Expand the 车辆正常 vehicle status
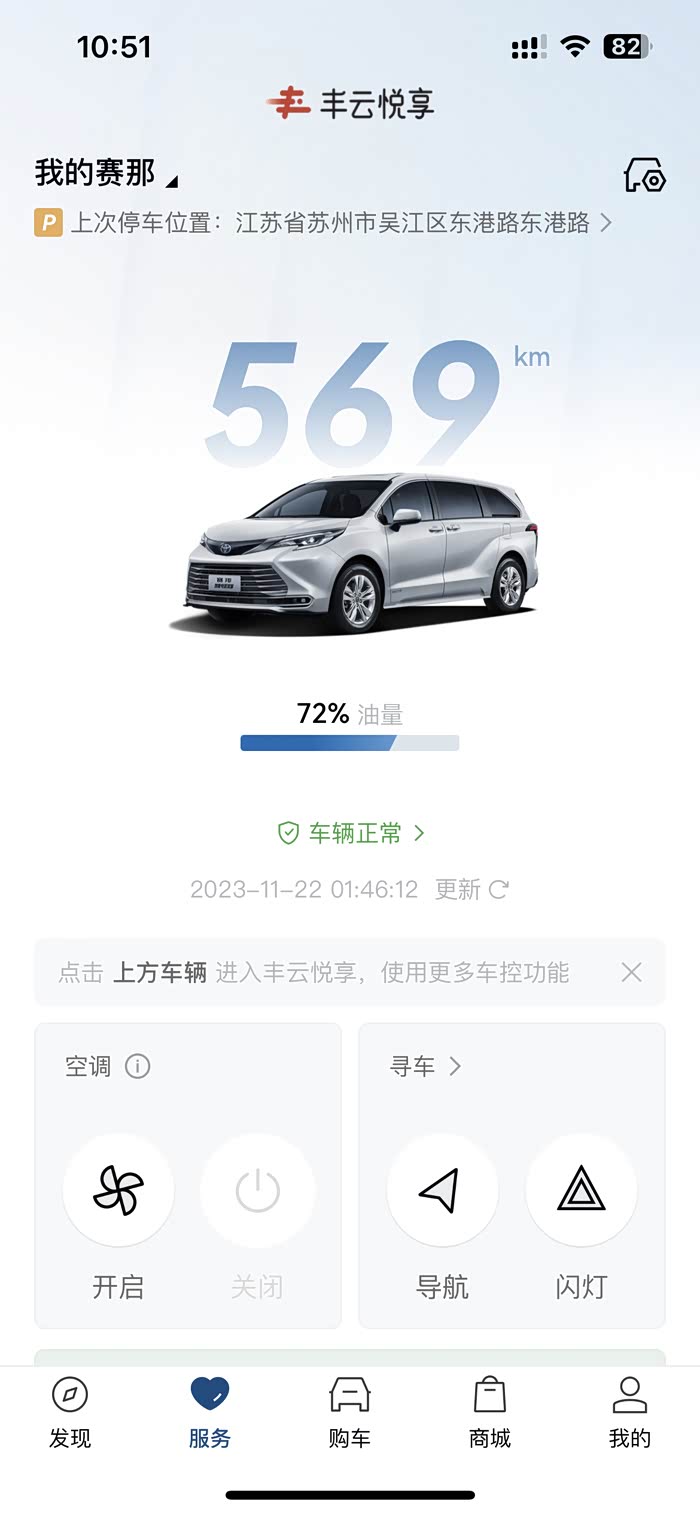 coord(351,833)
